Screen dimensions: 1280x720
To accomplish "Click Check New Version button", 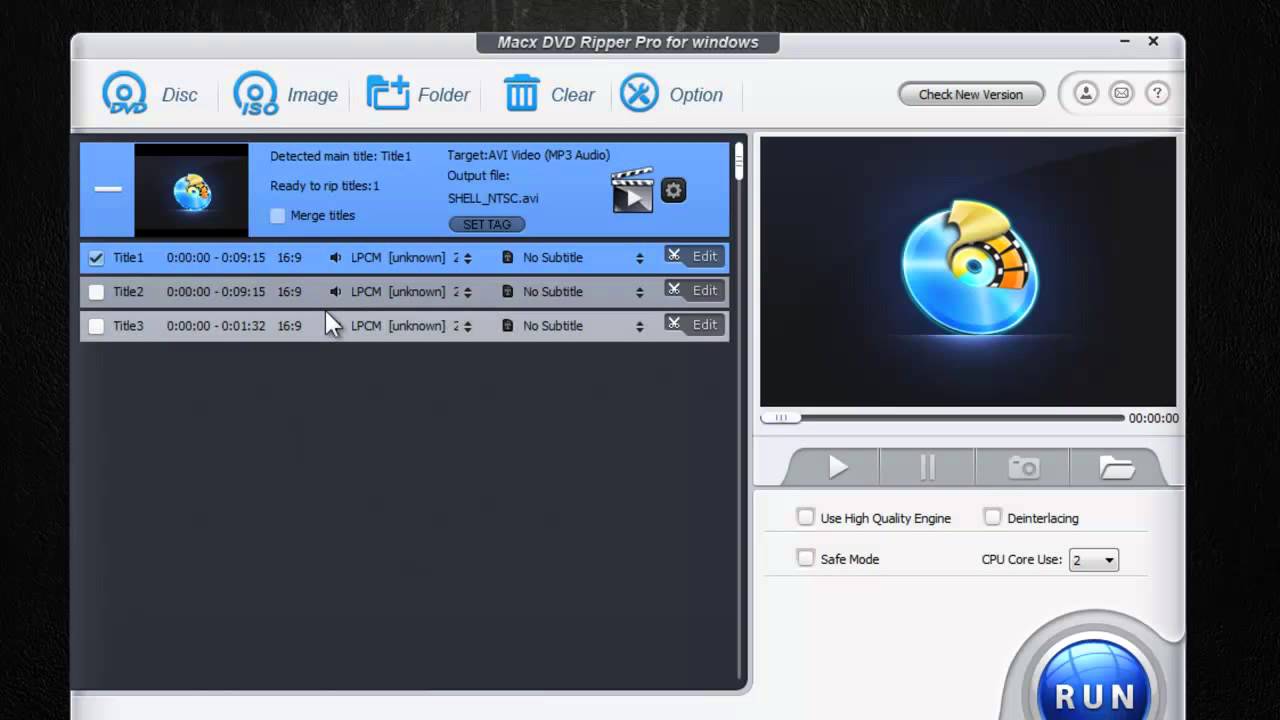I will 971,94.
